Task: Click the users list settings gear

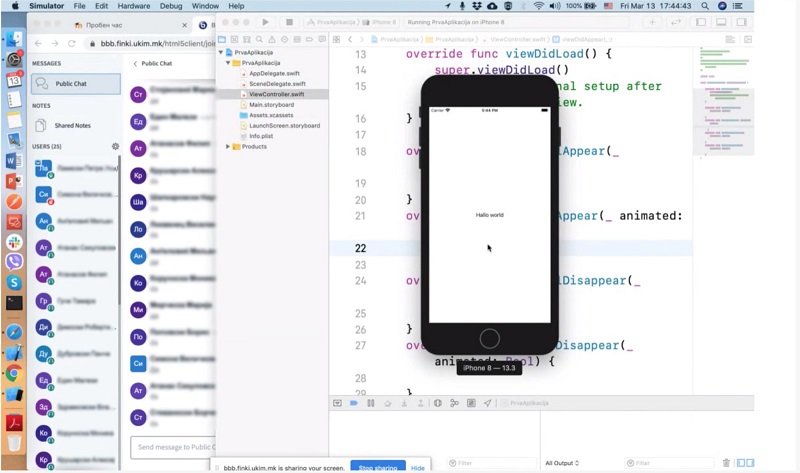Action: tap(115, 146)
